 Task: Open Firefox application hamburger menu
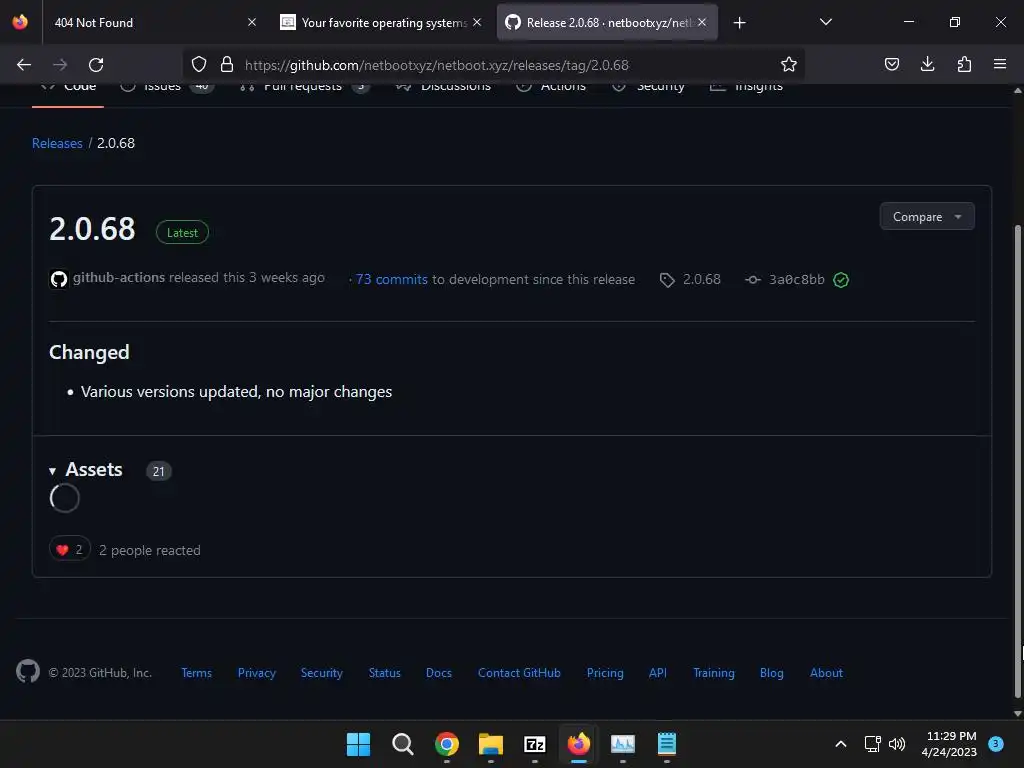coord(1000,64)
